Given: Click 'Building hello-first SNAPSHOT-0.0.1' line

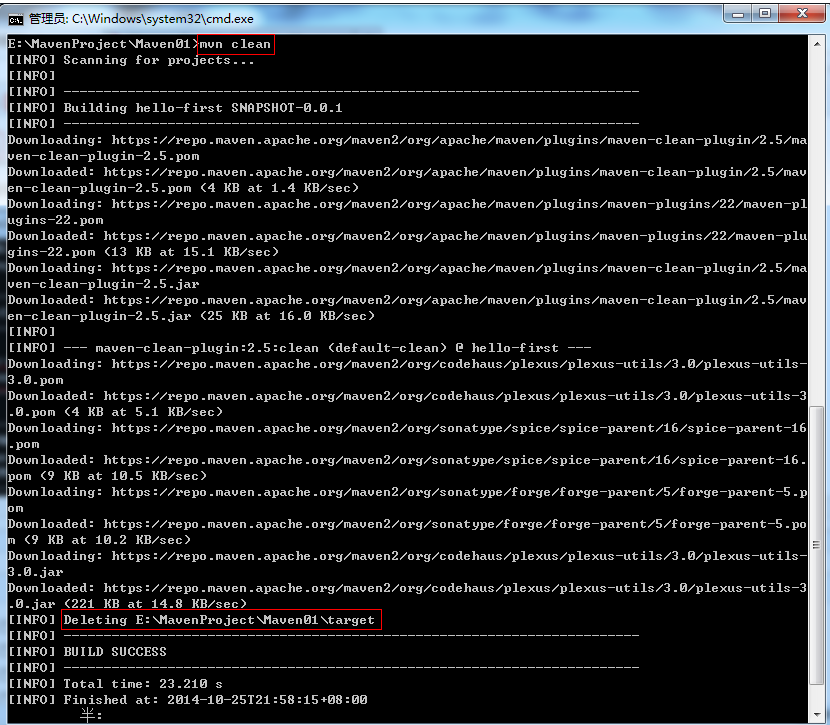Looking at the screenshot, I should (x=175, y=108).
